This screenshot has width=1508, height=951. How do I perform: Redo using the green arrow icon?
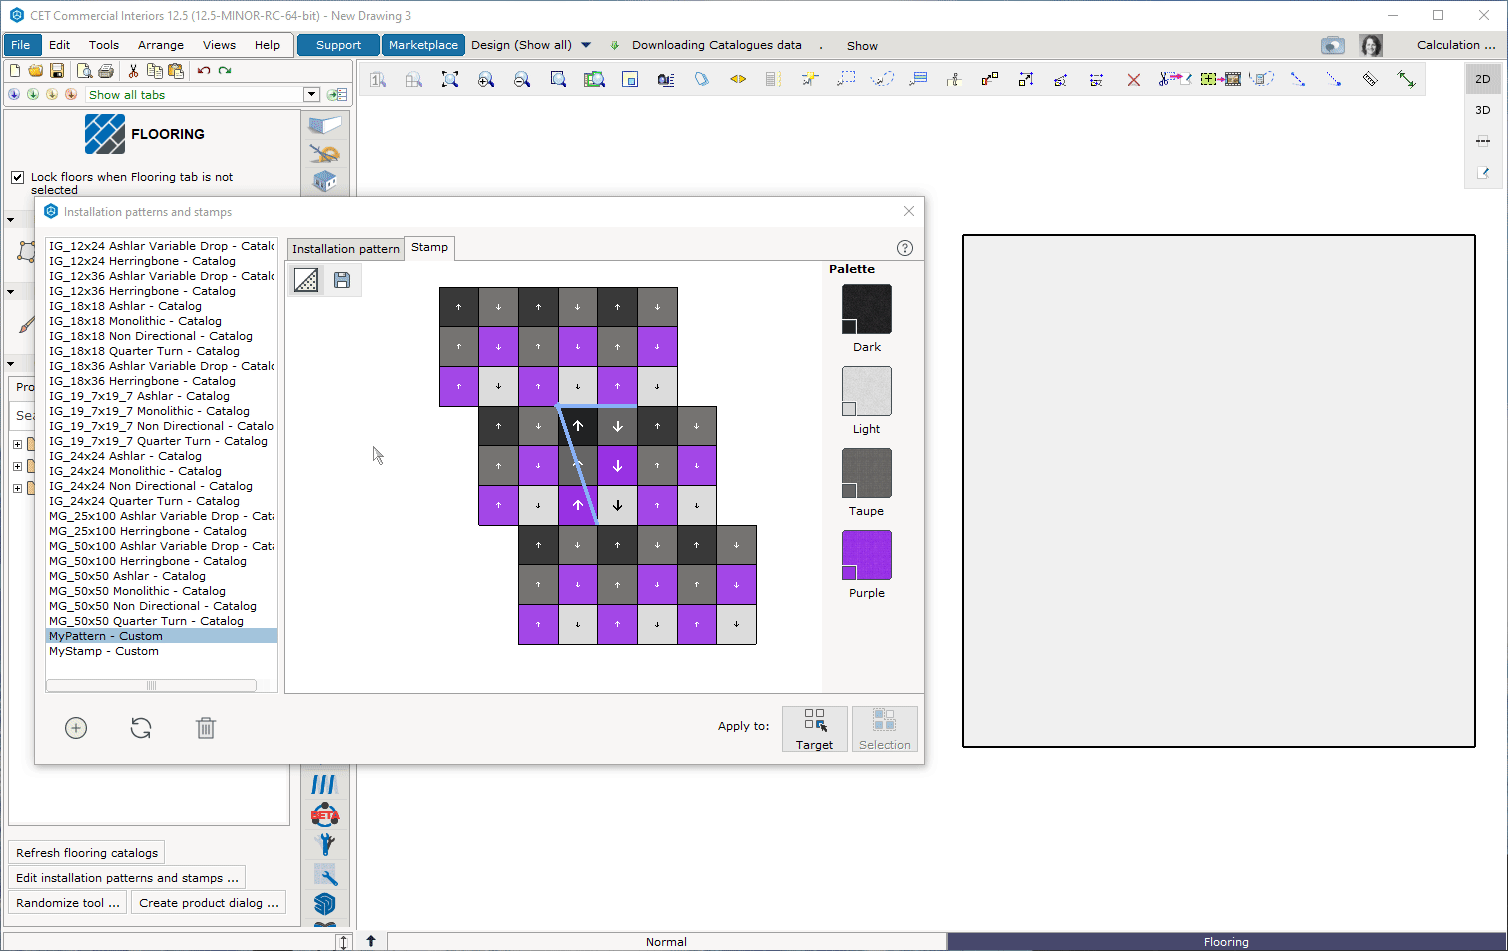tap(225, 71)
